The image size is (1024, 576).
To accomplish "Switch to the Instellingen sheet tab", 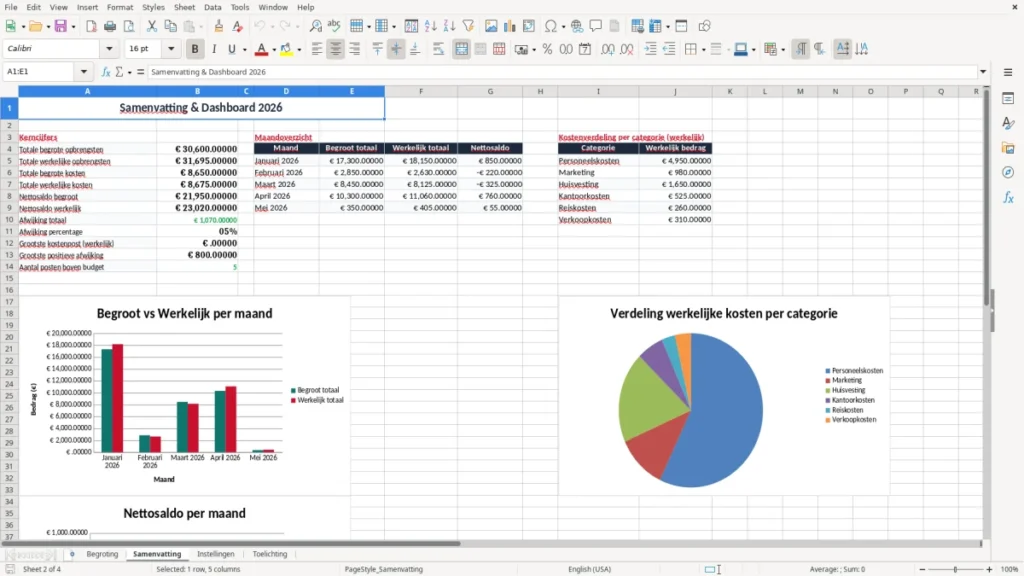I will (216, 554).
